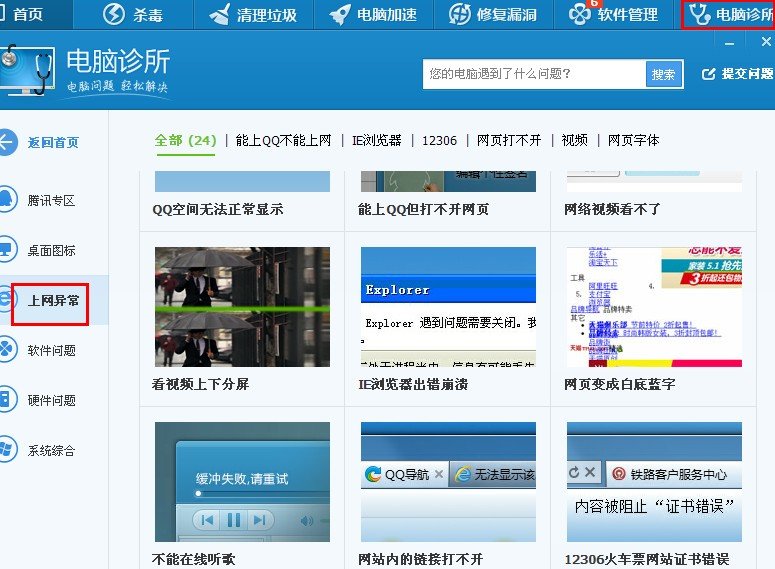Screen dimensions: 775x569
Task: Click the 提交问题 edit icon
Action: pyautogui.click(x=708, y=74)
